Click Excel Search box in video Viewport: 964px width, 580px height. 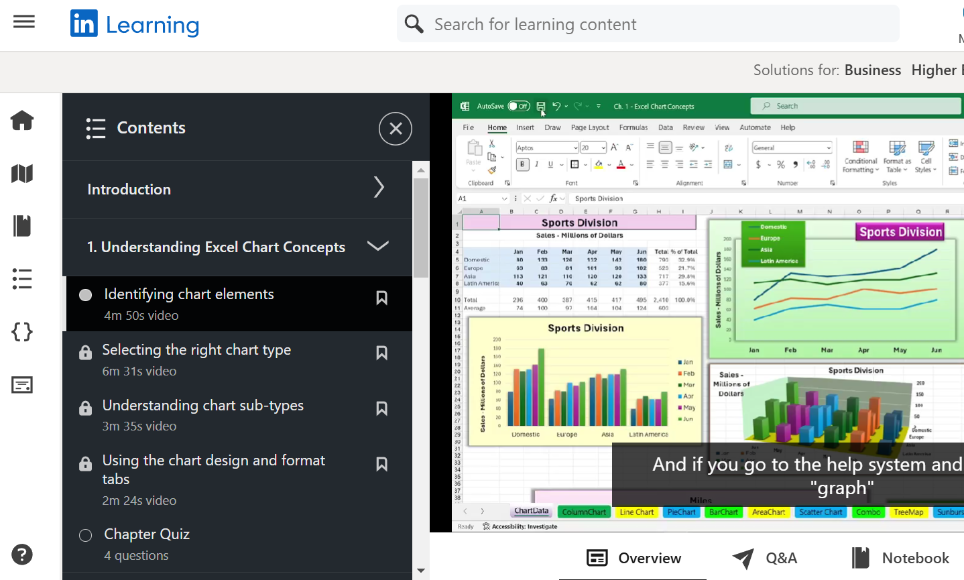coord(855,106)
